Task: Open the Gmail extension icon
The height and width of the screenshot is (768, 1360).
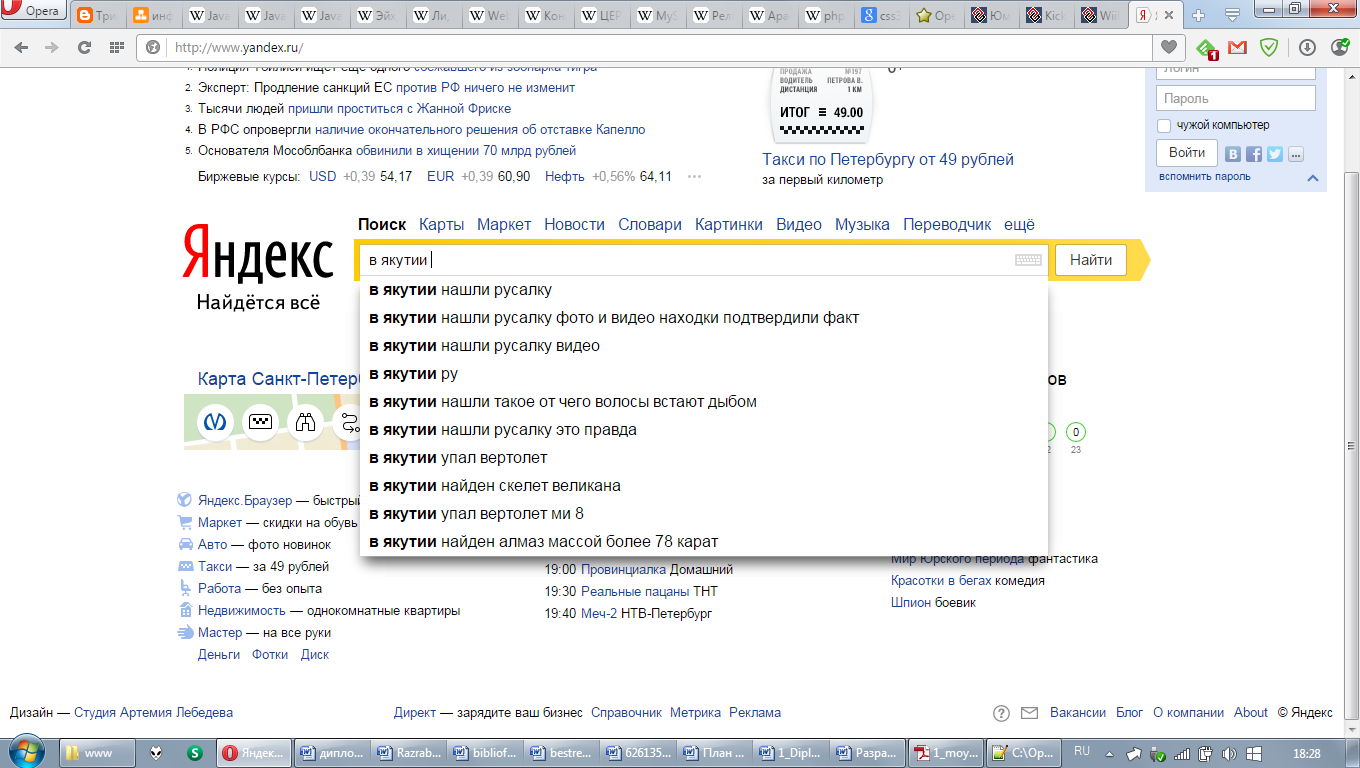Action: coord(1237,47)
